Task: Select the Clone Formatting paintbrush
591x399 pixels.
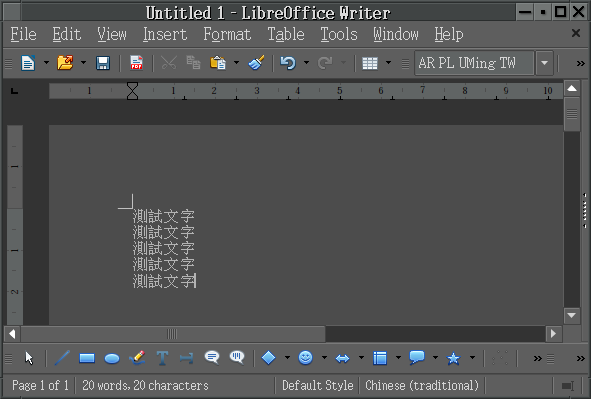Action: tap(256, 63)
